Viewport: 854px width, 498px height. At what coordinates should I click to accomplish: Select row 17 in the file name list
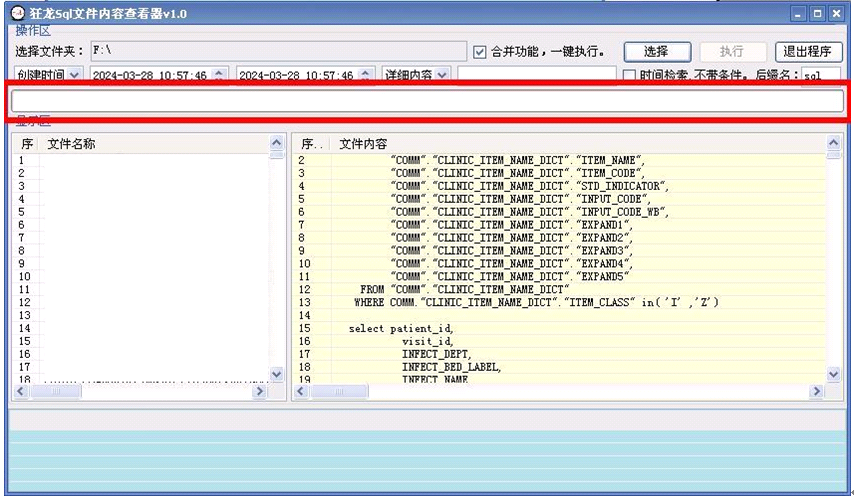tap(141, 367)
